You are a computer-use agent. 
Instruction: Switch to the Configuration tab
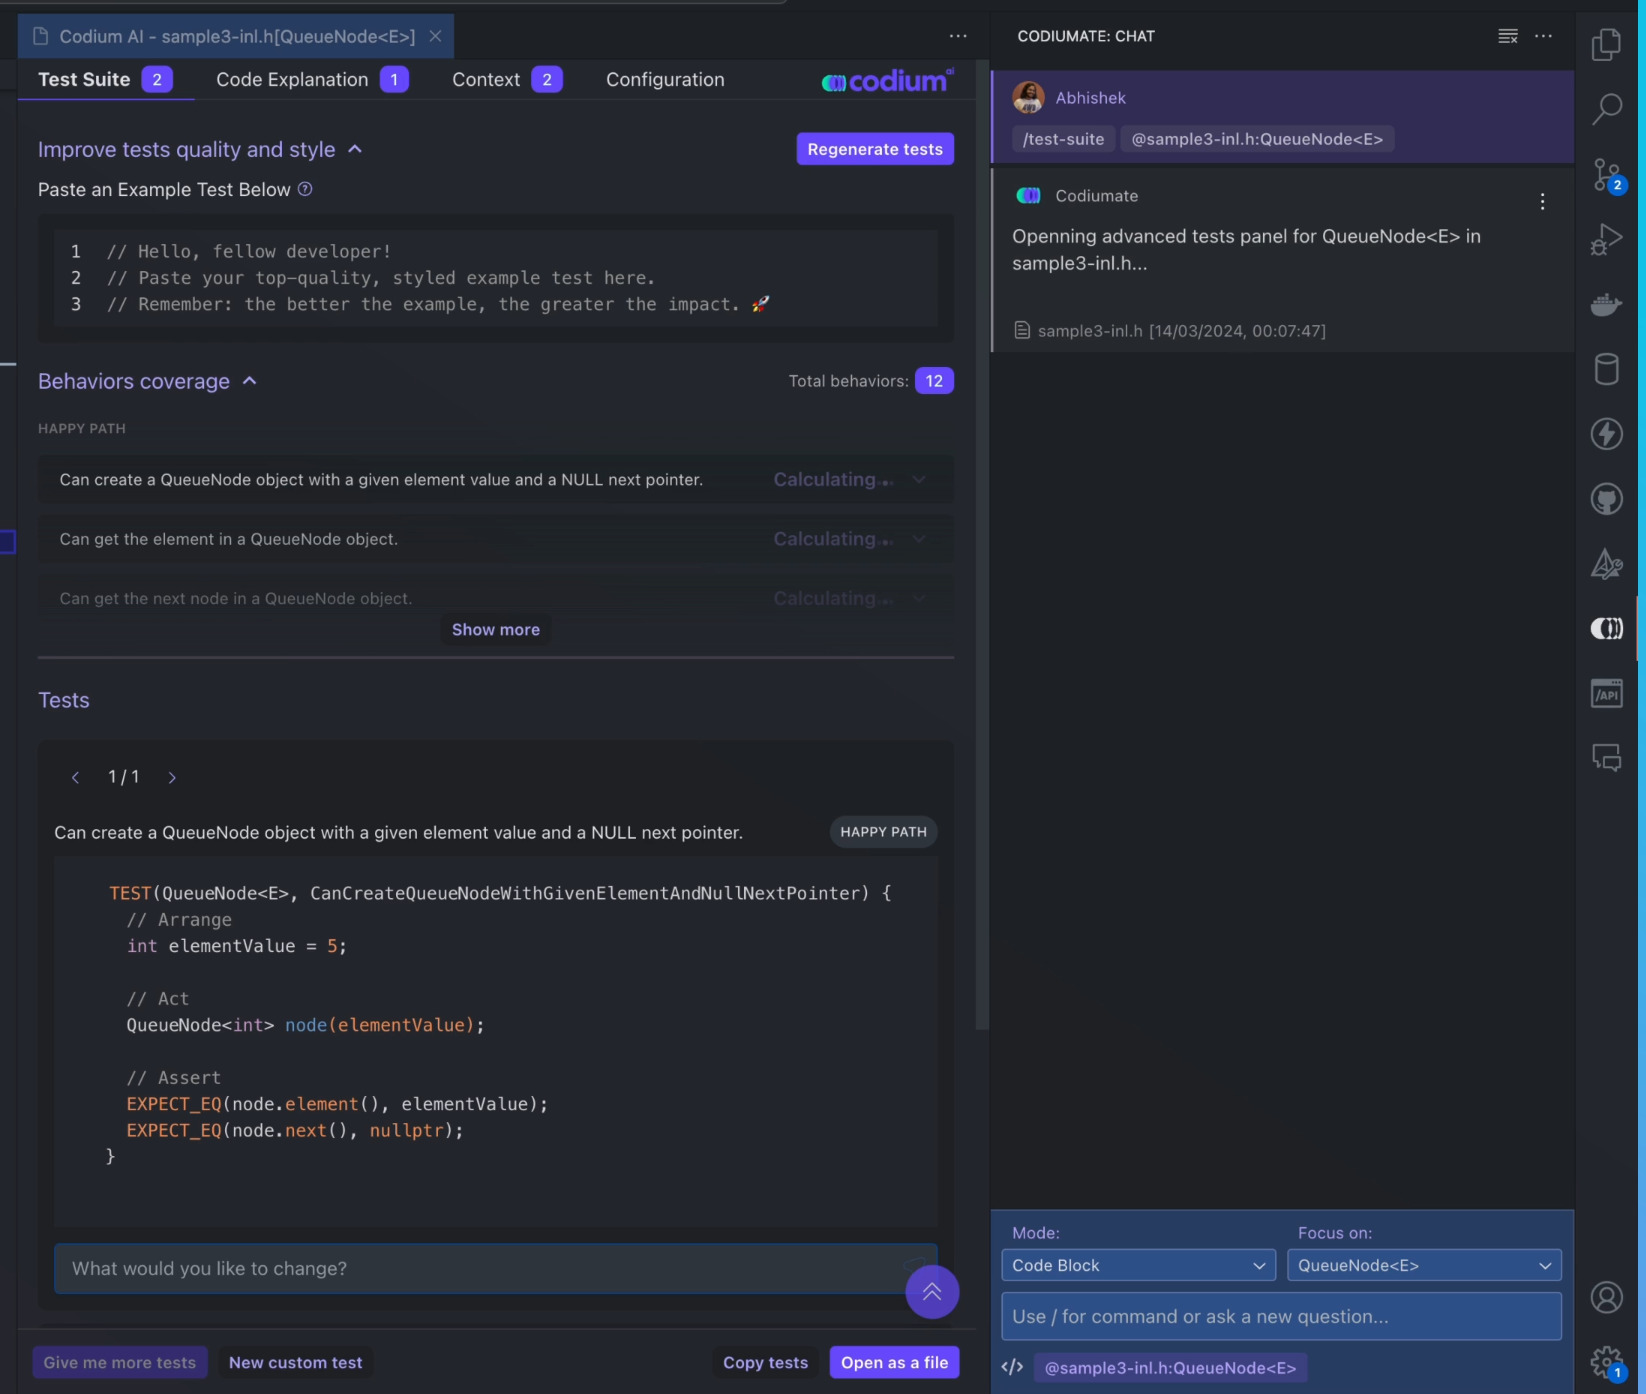click(x=665, y=79)
